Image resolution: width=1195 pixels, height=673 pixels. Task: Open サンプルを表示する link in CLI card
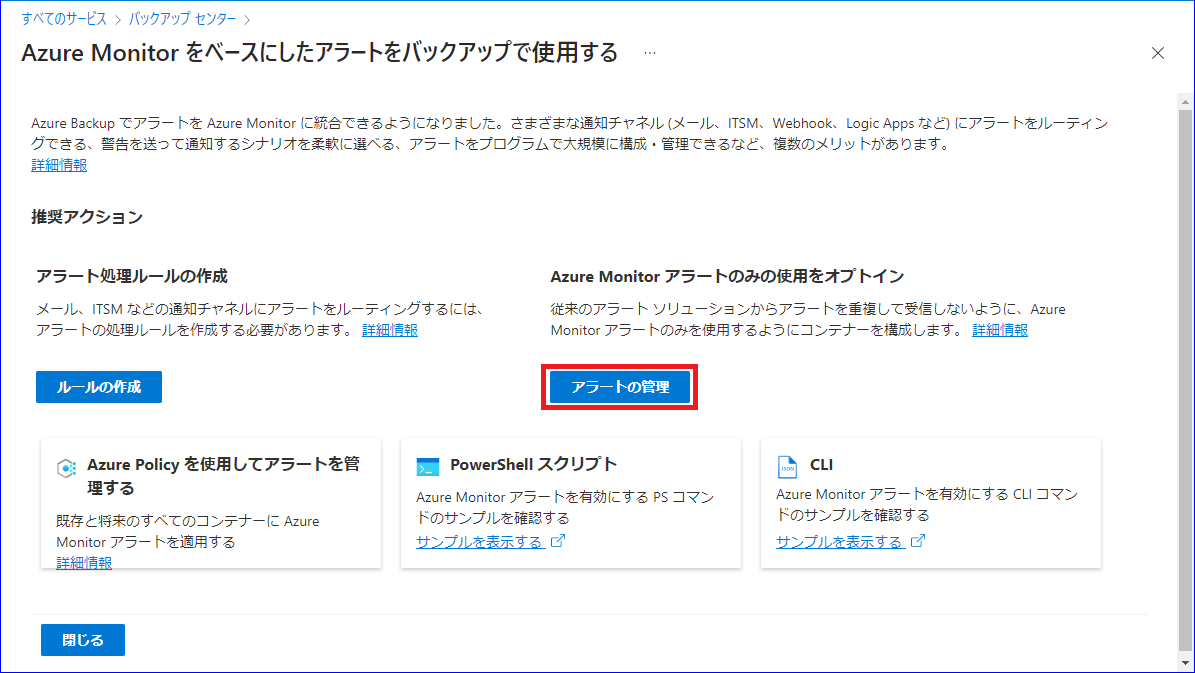tap(839, 542)
